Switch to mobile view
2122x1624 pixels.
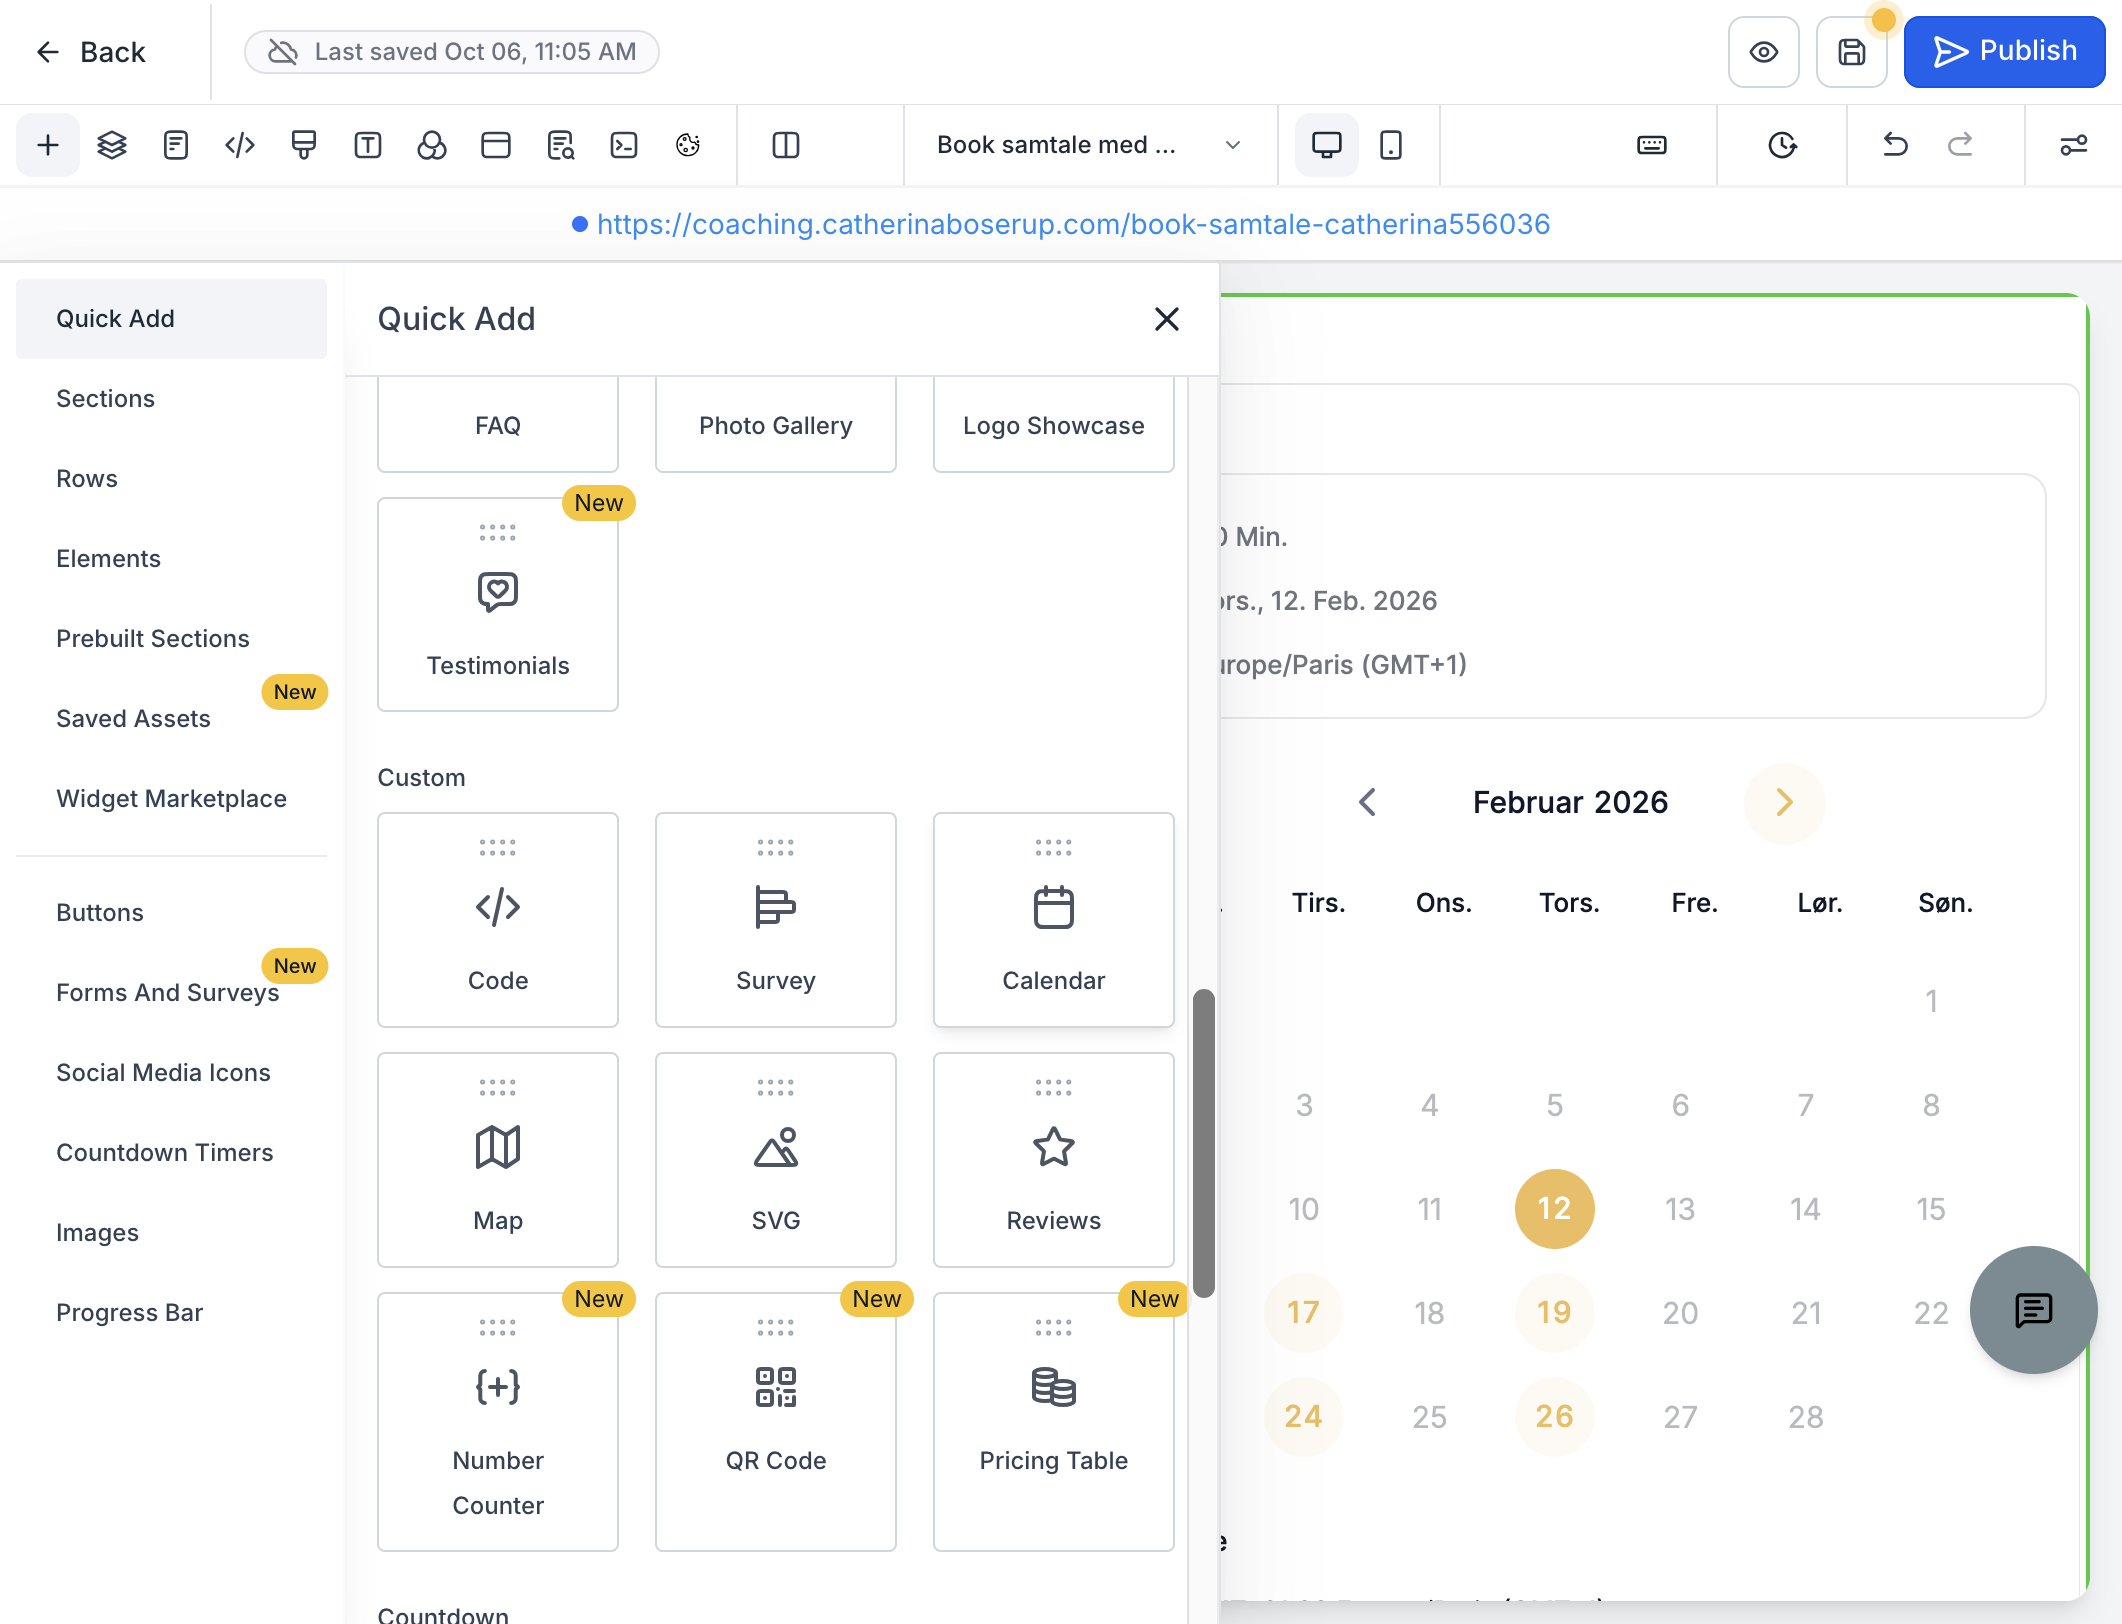pyautogui.click(x=1391, y=145)
